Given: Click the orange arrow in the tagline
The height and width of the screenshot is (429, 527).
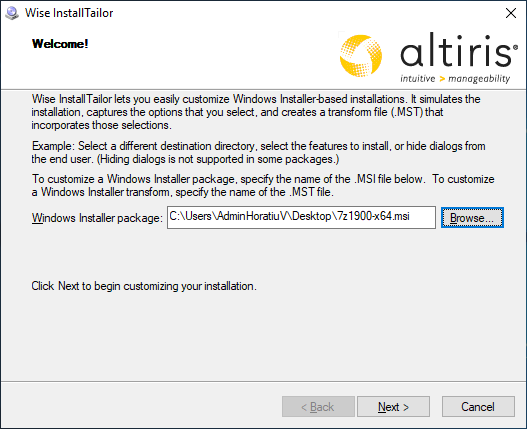Looking at the screenshot, I should (x=442, y=79).
